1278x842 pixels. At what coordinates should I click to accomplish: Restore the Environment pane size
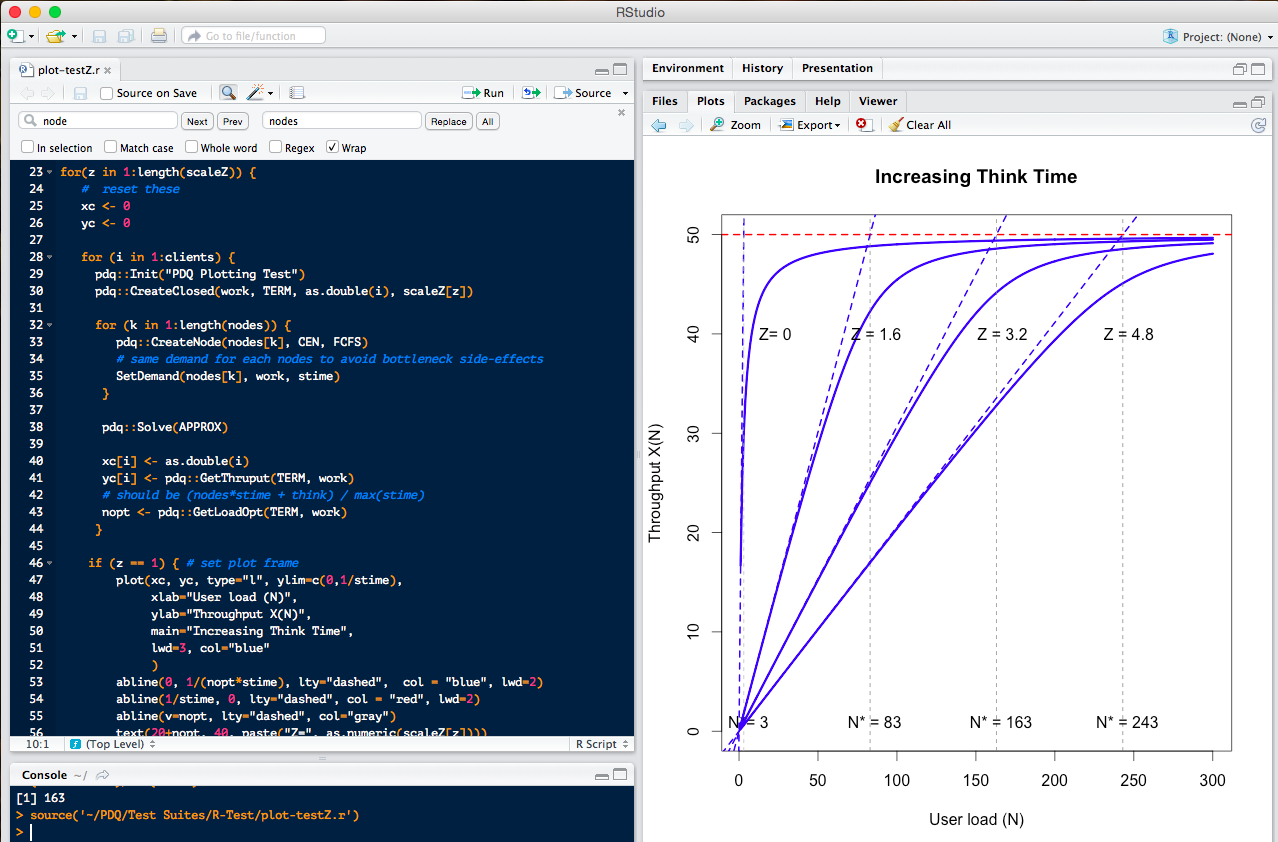point(1240,69)
